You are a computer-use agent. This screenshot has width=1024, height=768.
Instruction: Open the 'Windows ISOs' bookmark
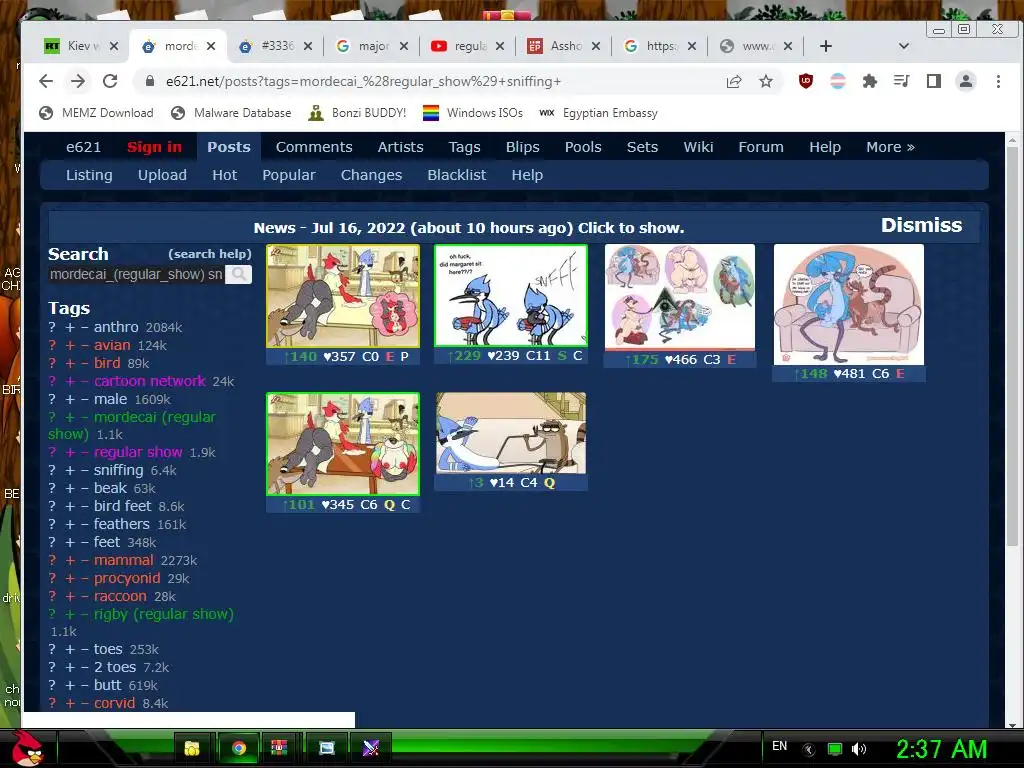473,113
